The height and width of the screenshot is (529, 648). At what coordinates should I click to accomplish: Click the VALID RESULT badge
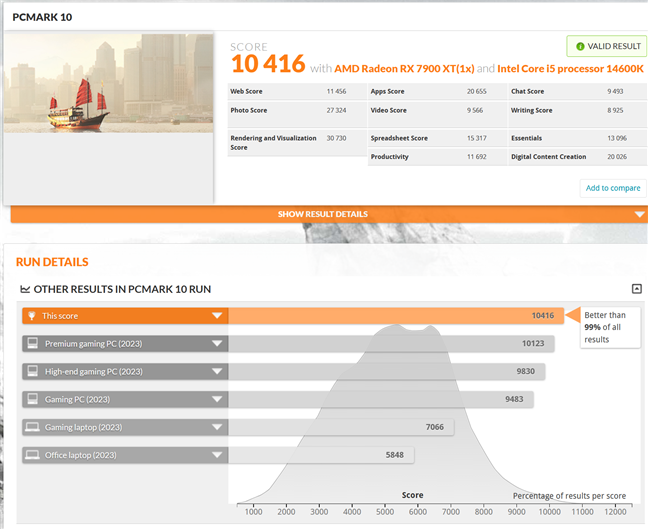(x=606, y=46)
